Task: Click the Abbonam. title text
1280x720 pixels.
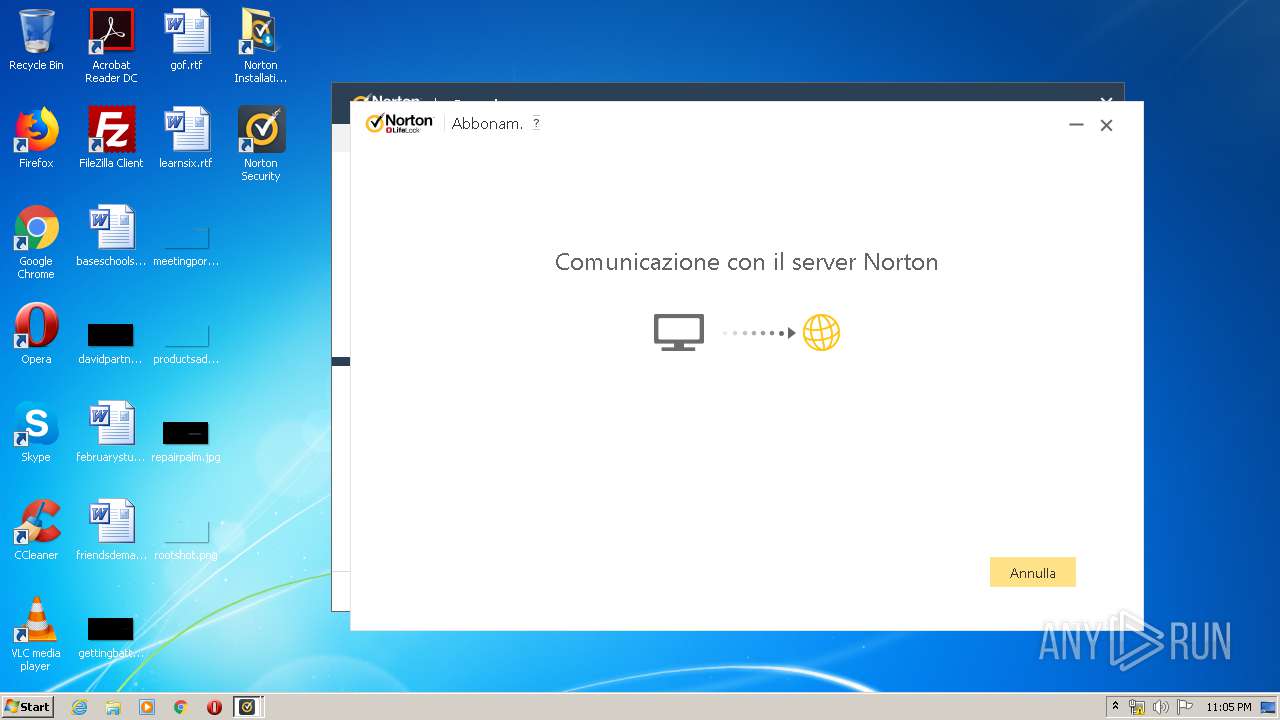Action: [x=487, y=124]
